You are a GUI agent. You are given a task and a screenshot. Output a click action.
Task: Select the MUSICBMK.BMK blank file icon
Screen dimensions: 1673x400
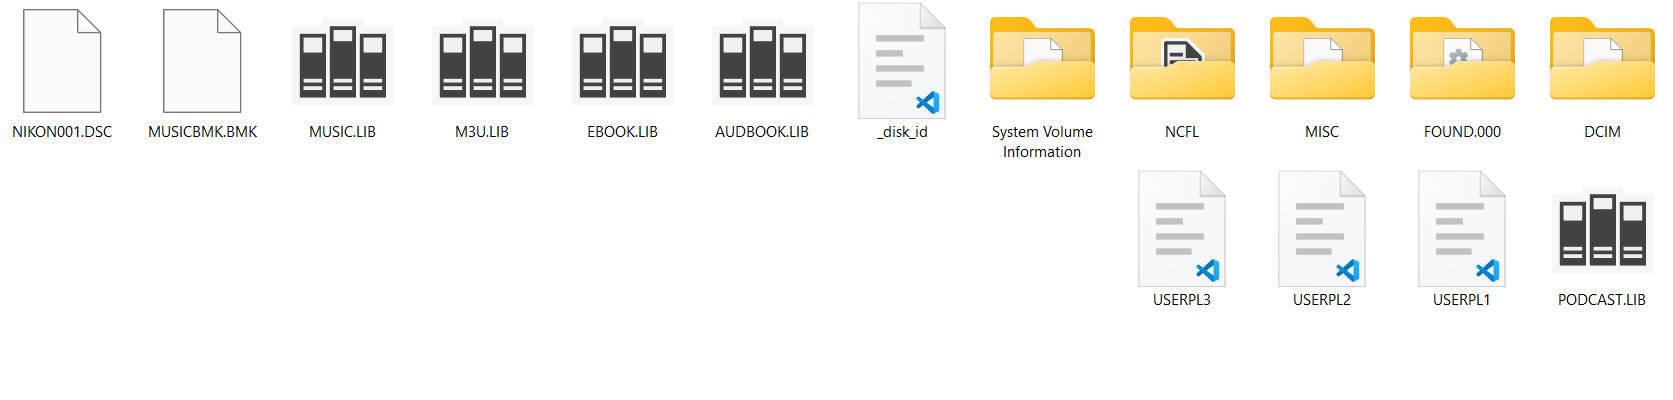[x=202, y=61]
